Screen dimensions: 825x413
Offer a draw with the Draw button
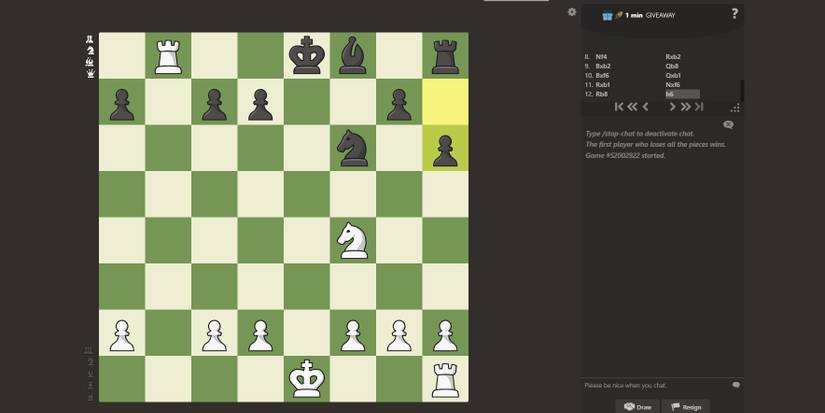[637, 407]
